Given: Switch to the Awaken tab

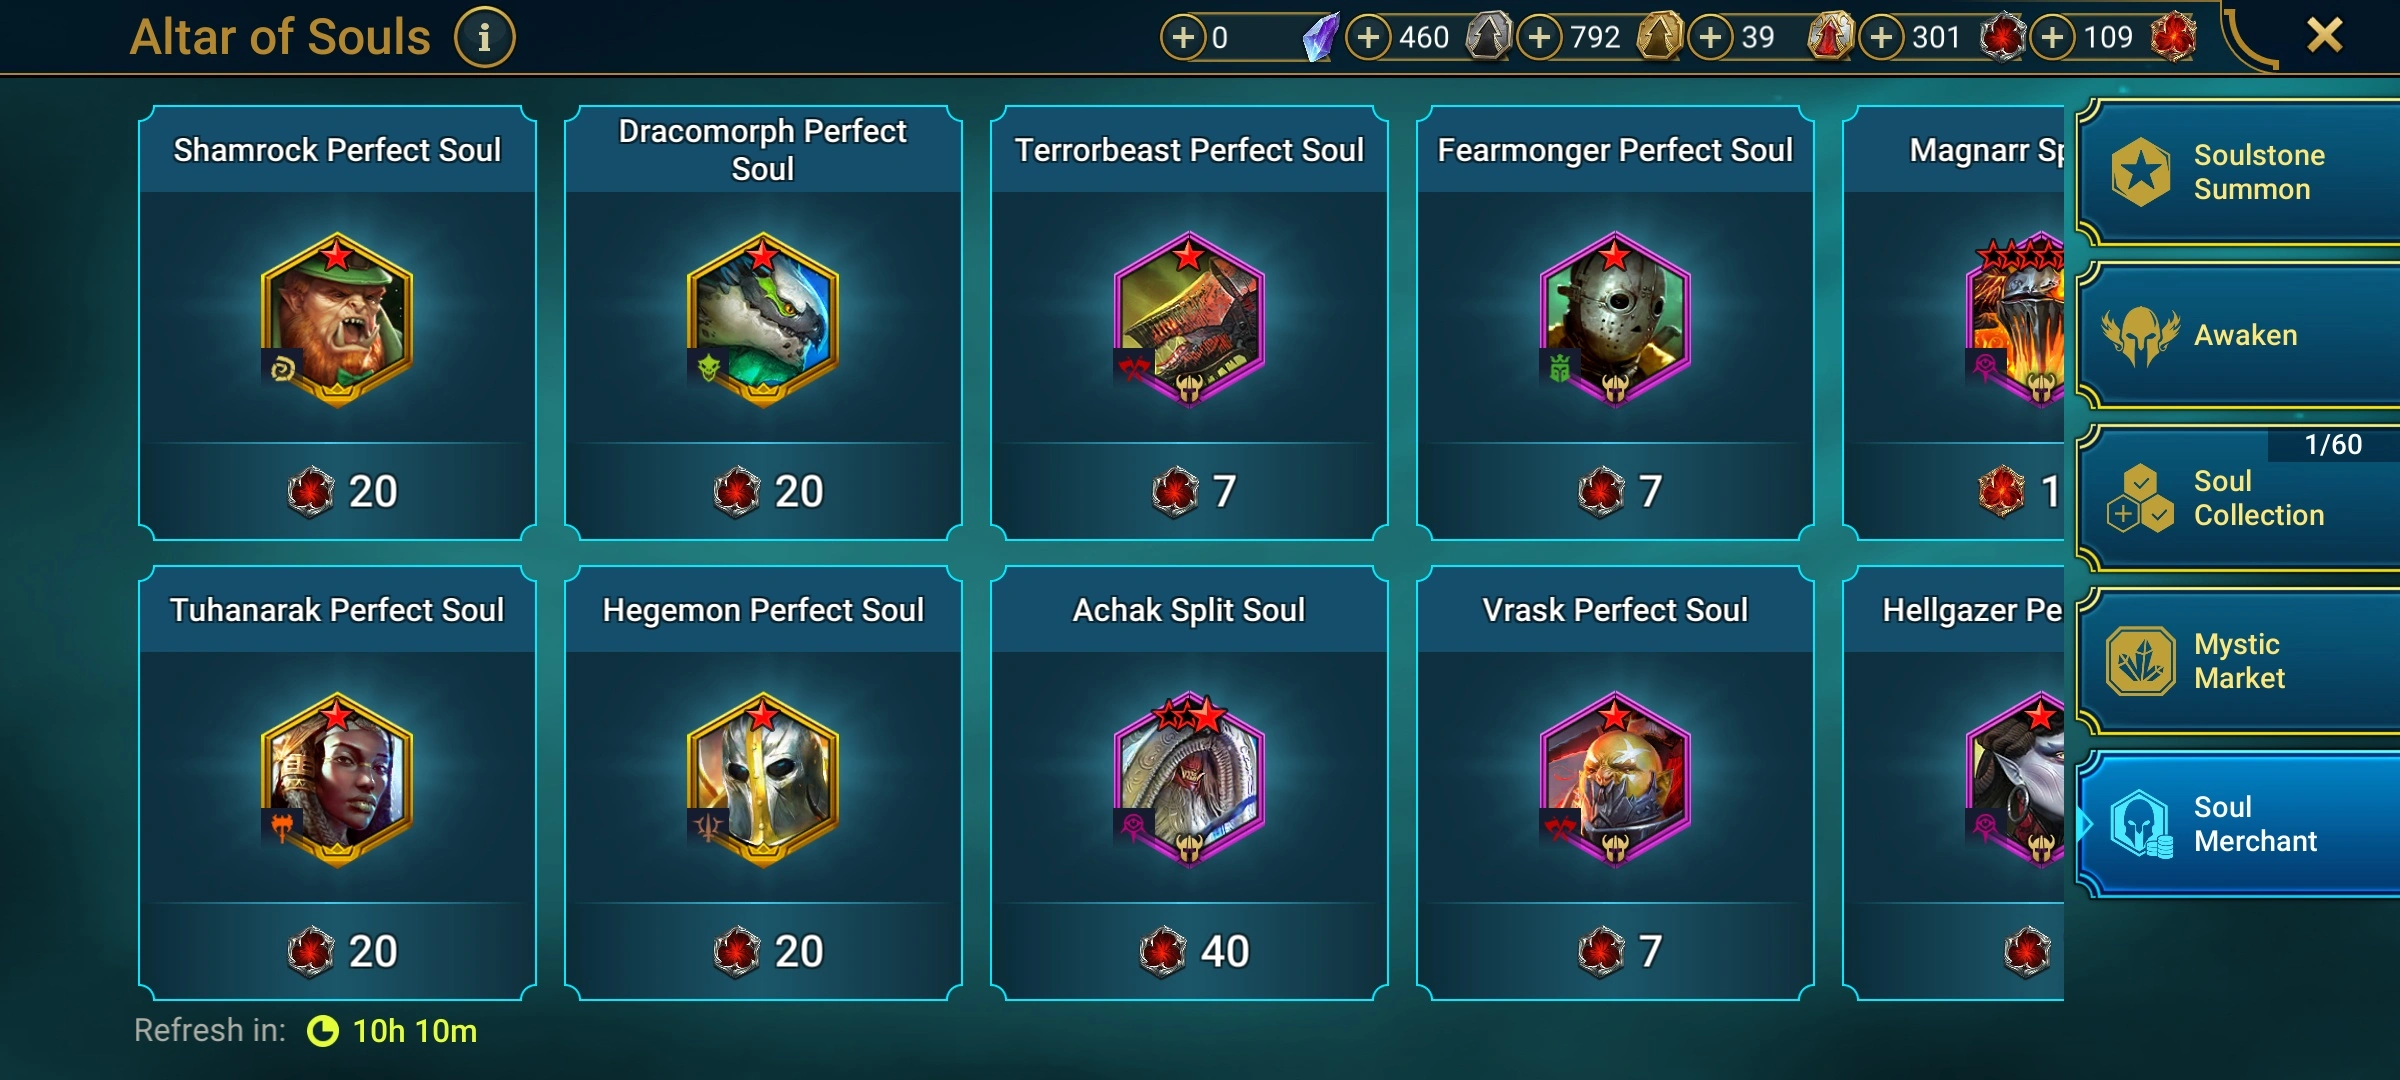Looking at the screenshot, I should pos(2238,335).
